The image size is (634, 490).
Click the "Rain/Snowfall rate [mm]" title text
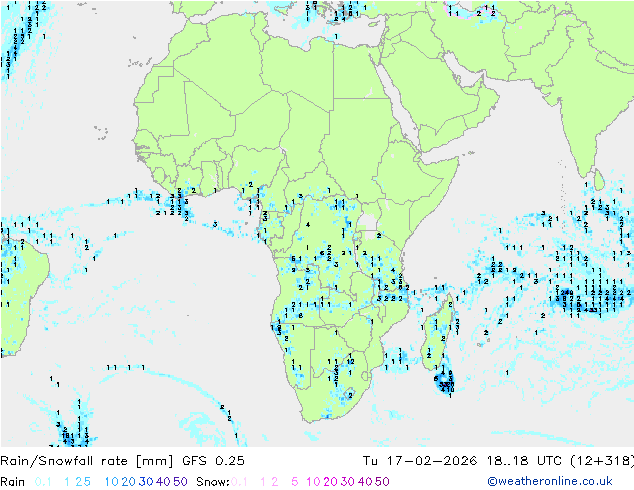coord(87,461)
